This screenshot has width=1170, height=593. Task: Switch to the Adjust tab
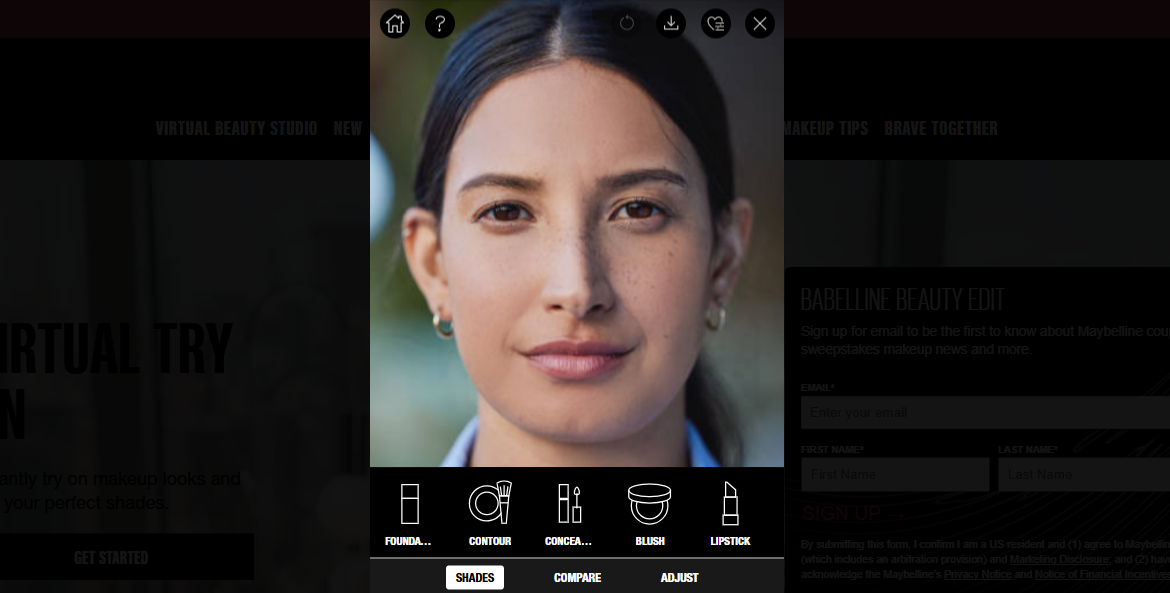coord(679,577)
